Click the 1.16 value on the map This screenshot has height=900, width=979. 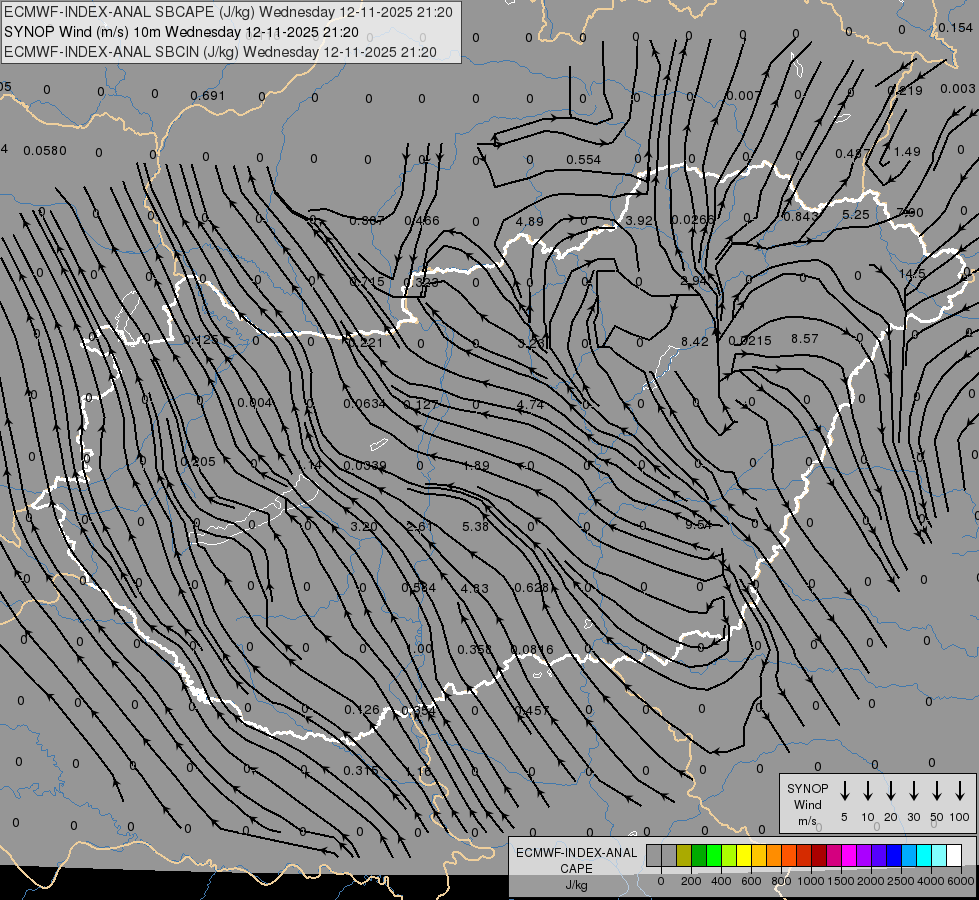tap(418, 771)
